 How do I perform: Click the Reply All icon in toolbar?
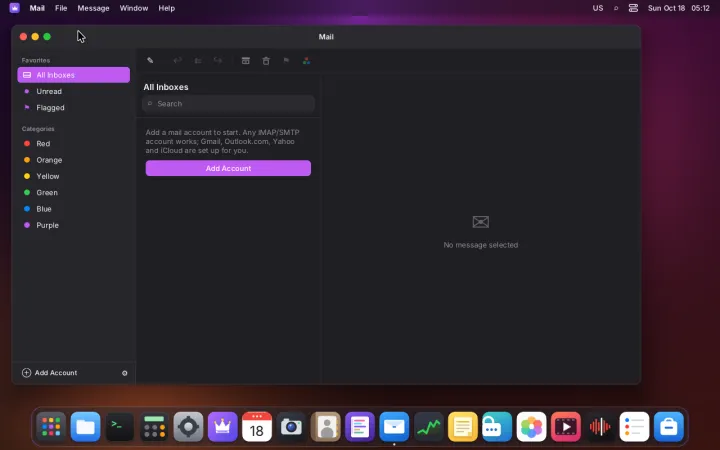coord(198,61)
